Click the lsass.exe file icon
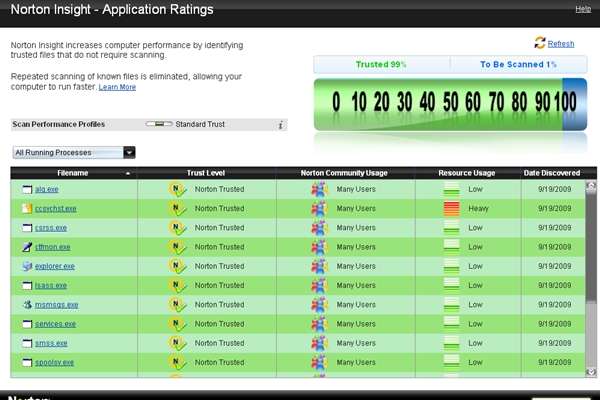Viewport: 600px width, 400px height. (x=27, y=286)
